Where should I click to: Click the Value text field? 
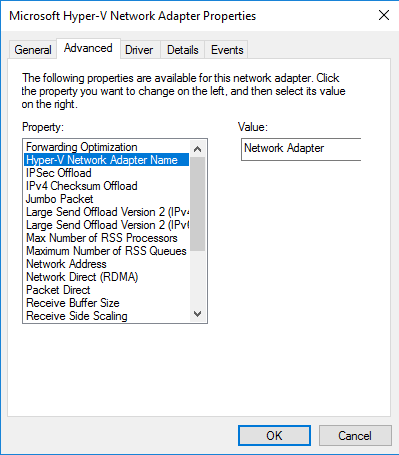[301, 149]
